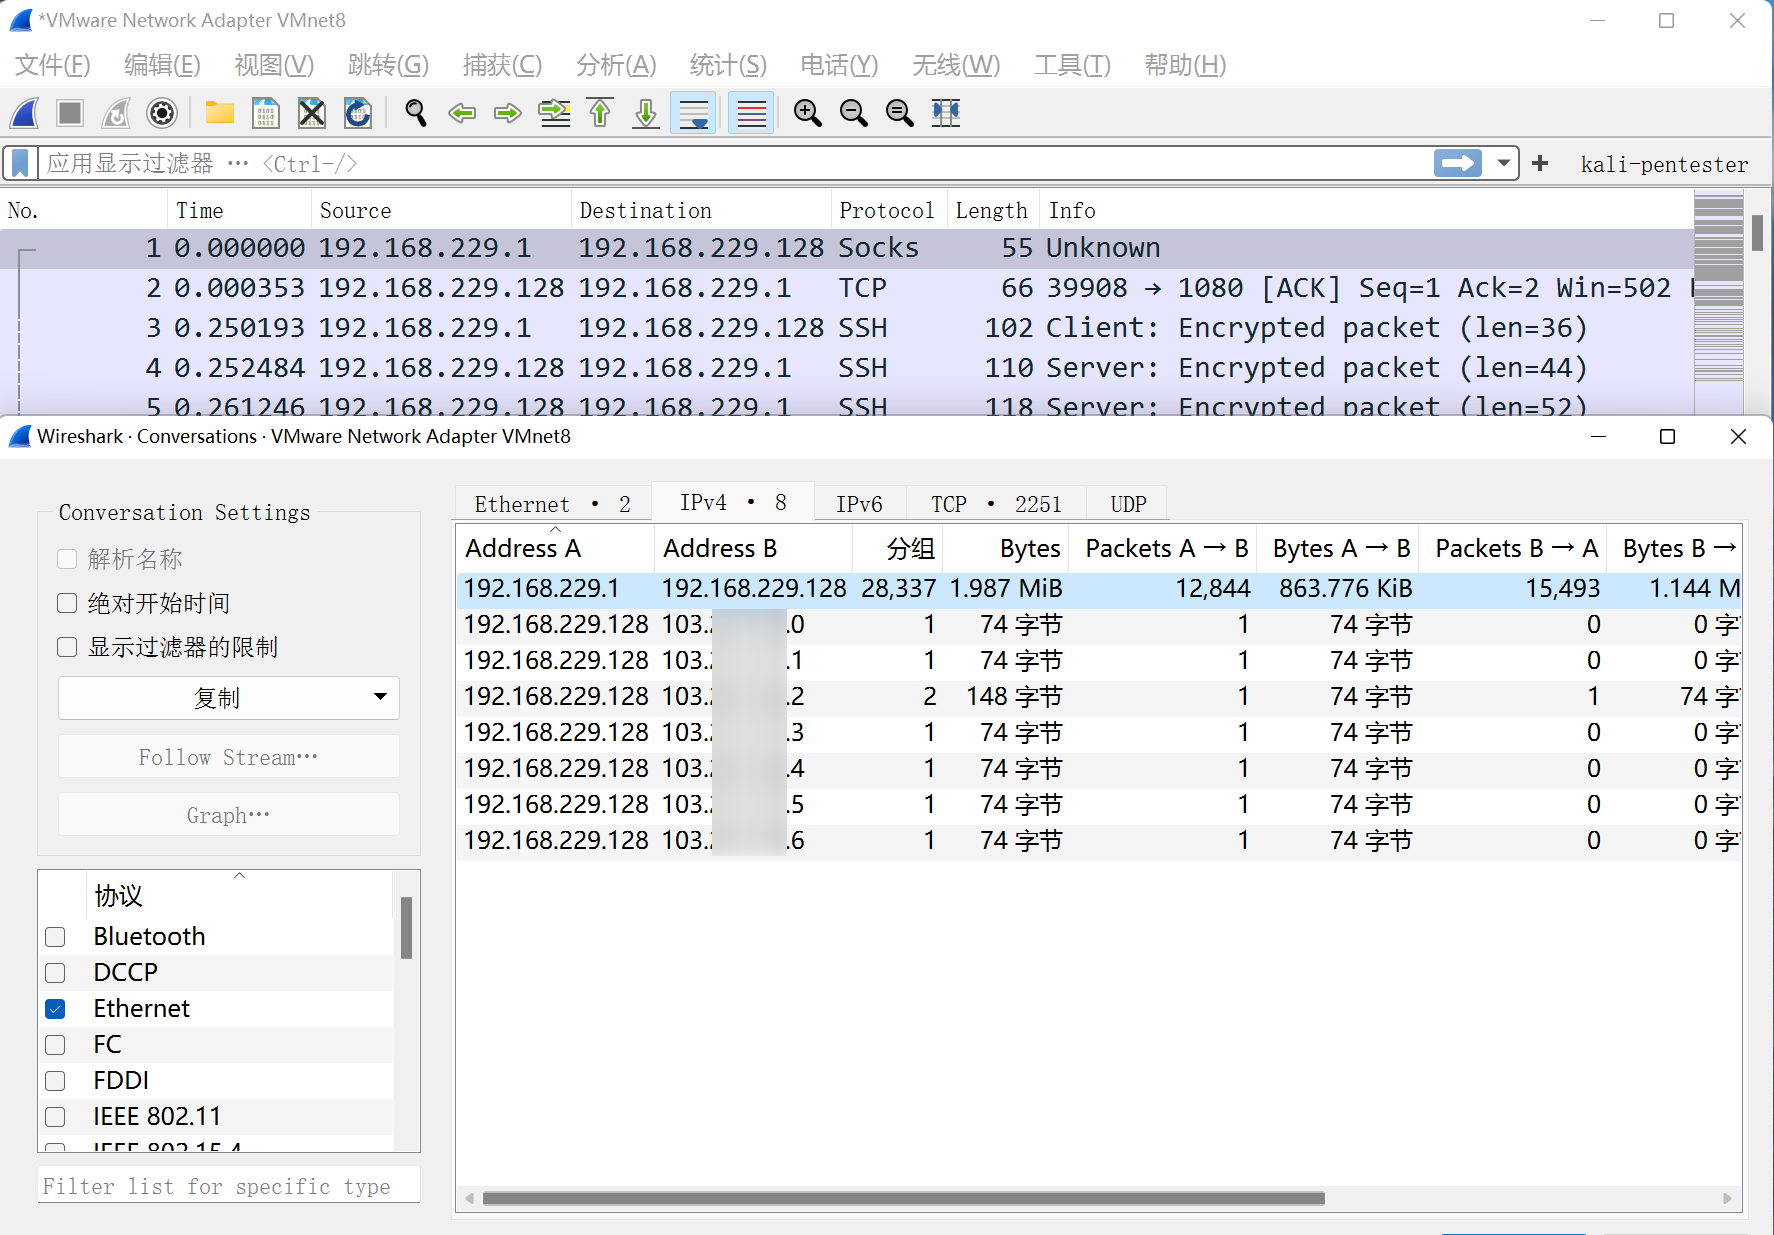Sort by Address B column header
This screenshot has height=1235, width=1774.
[753, 548]
